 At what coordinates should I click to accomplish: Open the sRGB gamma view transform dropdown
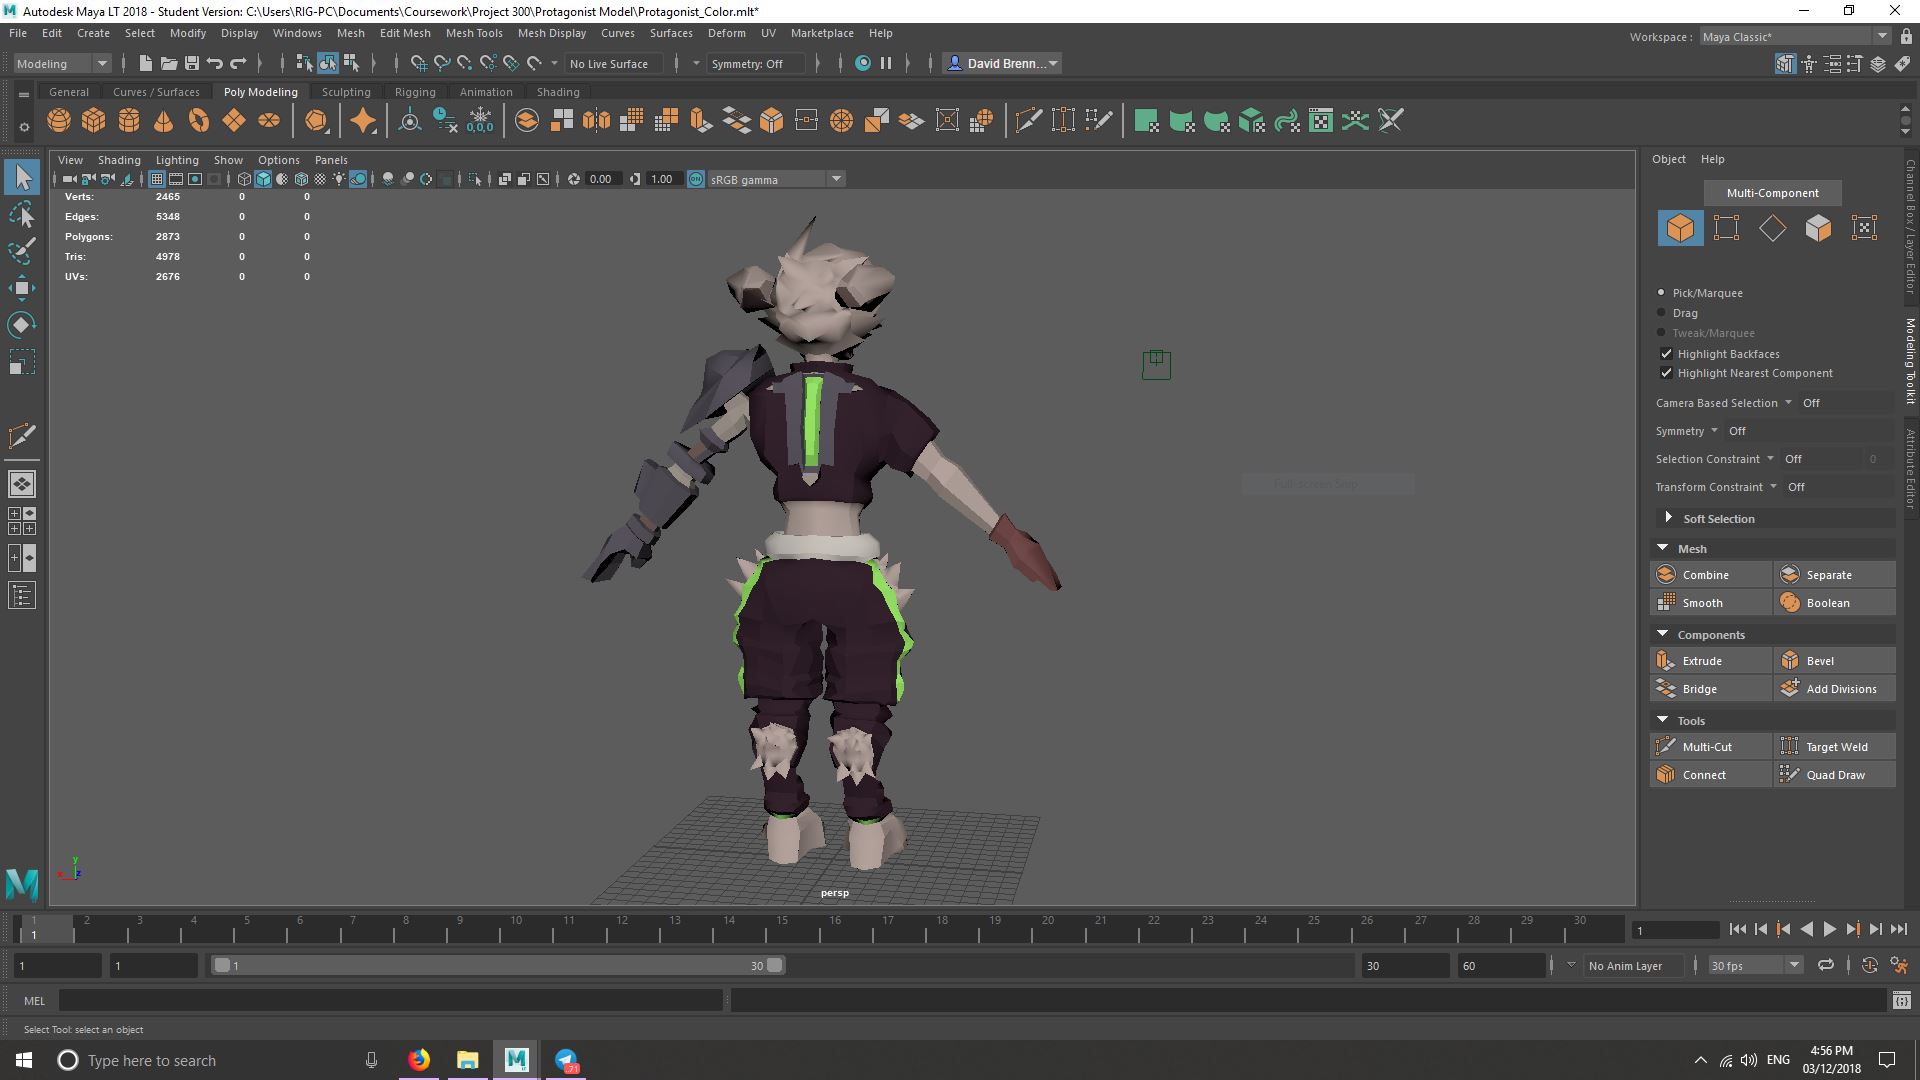click(x=776, y=179)
